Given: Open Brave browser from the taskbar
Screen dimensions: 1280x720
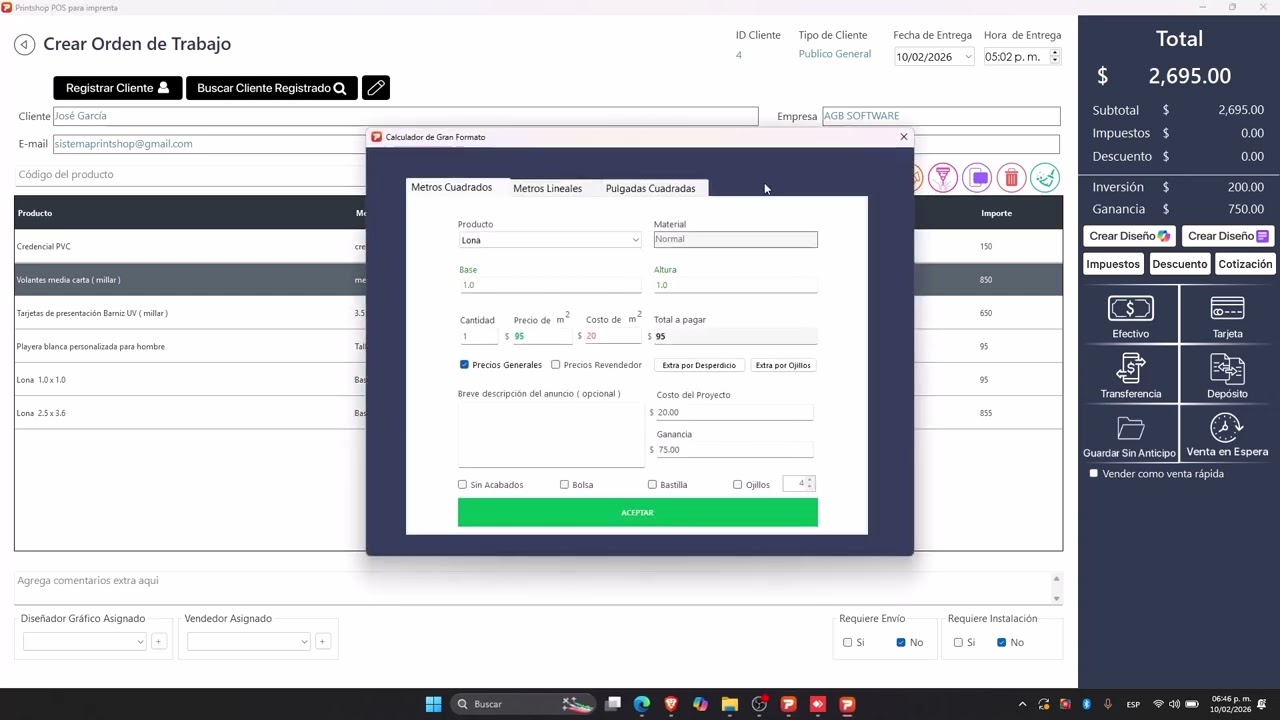Looking at the screenshot, I should click(671, 704).
